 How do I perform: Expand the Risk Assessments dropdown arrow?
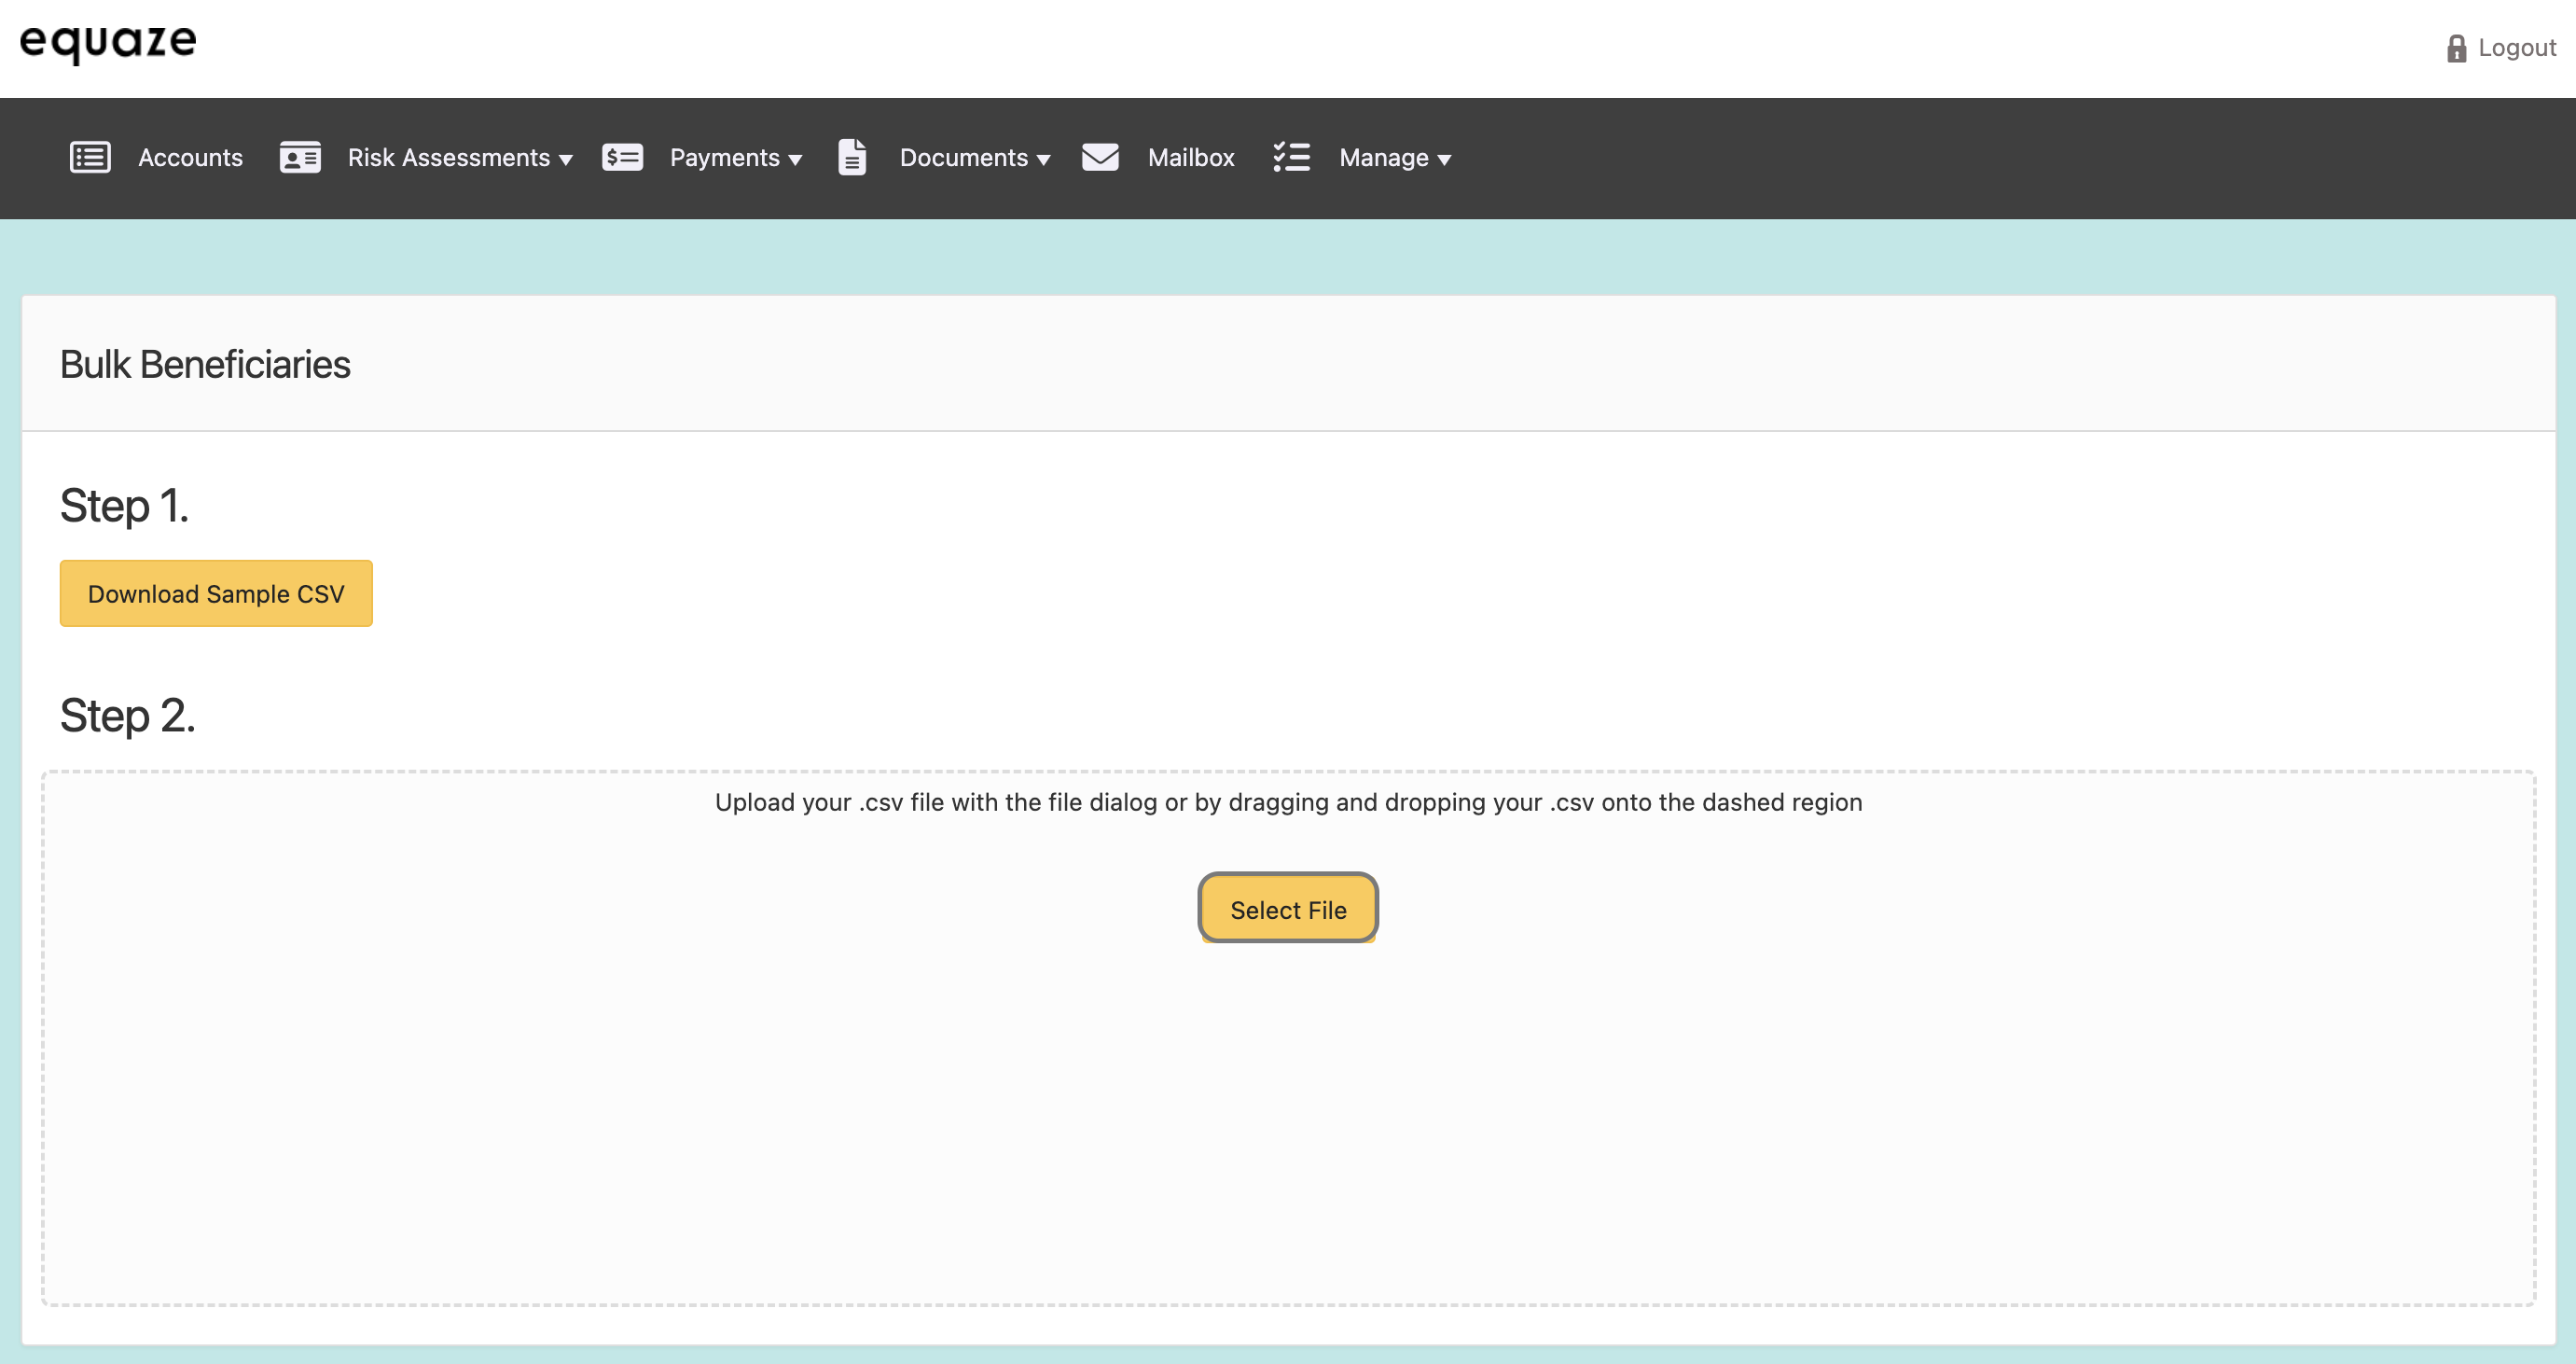566,160
